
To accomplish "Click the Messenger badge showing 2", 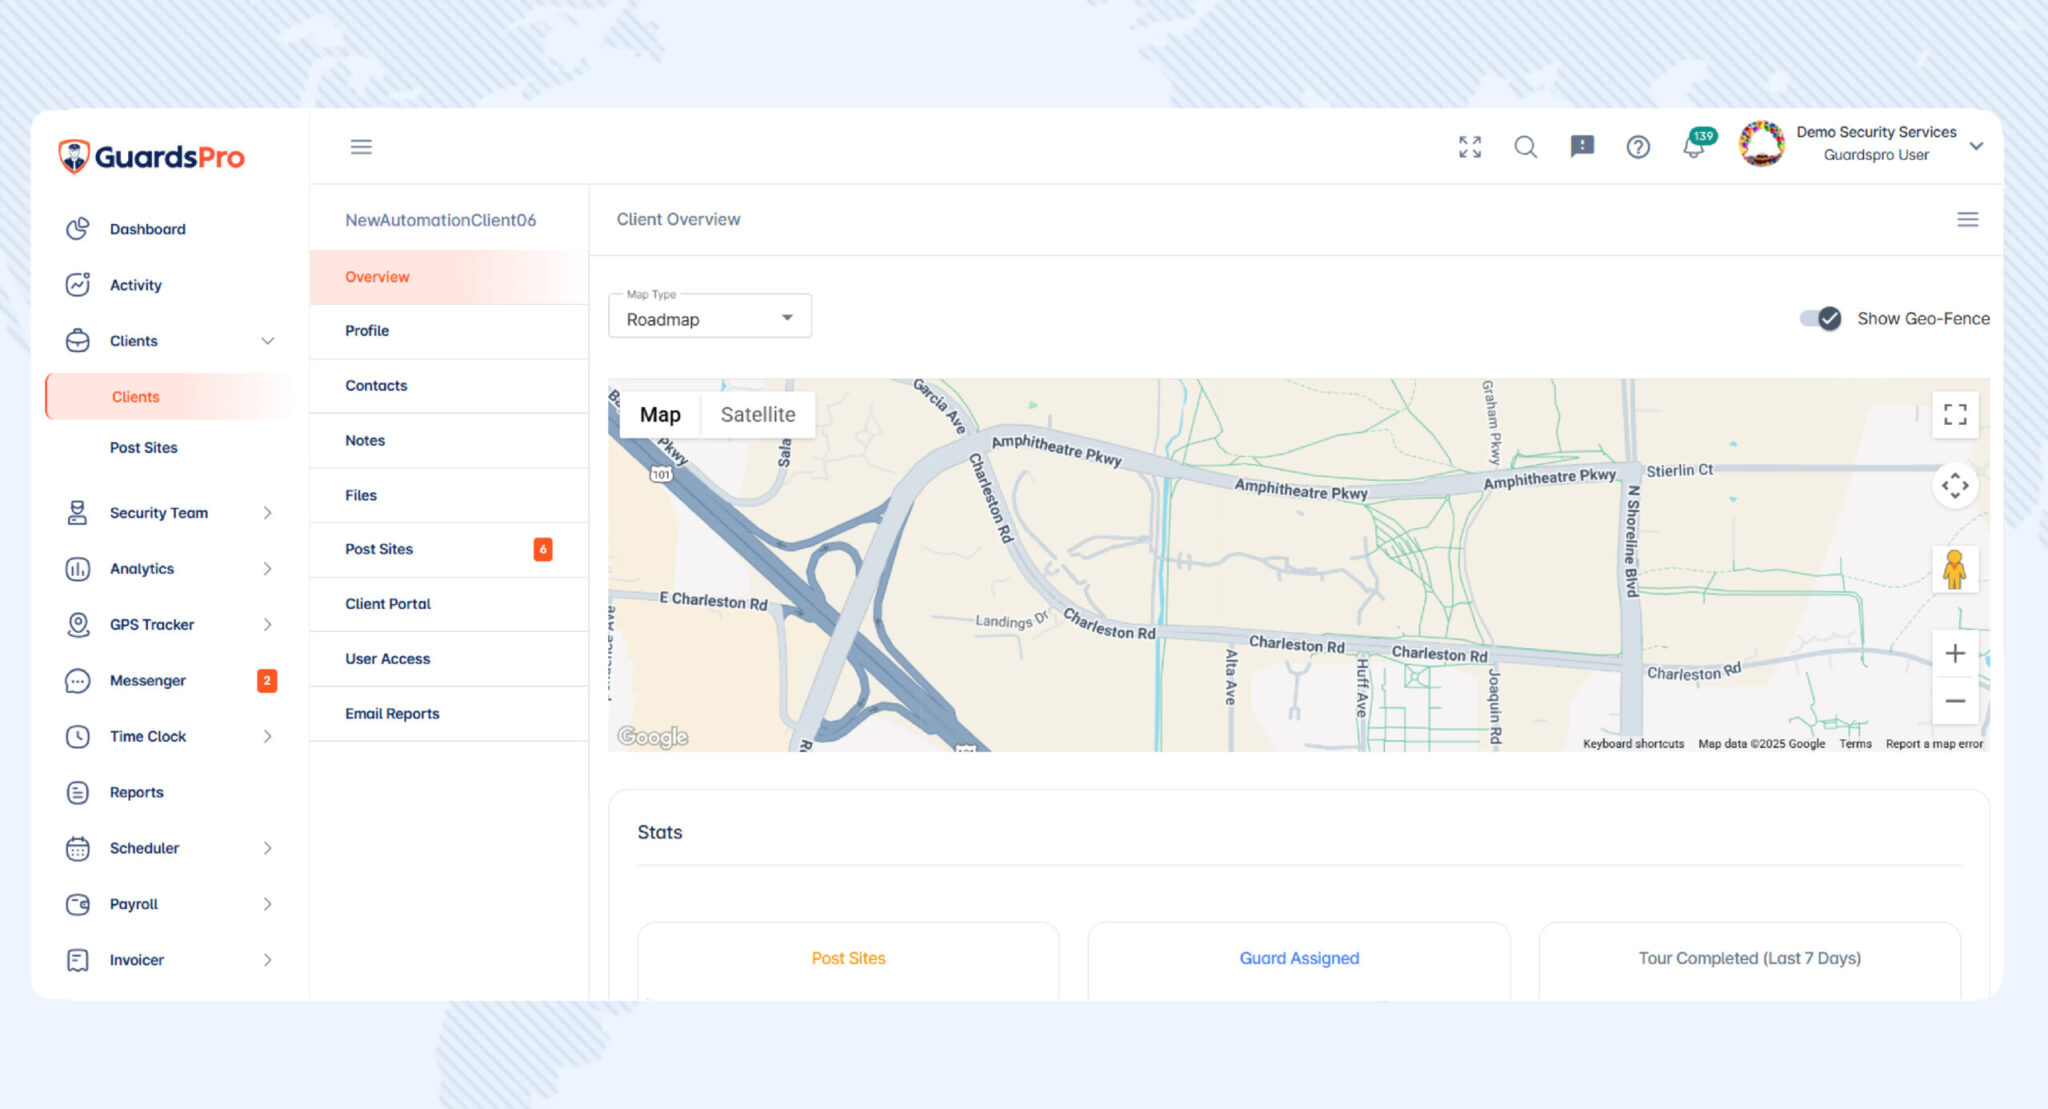I will [x=267, y=681].
